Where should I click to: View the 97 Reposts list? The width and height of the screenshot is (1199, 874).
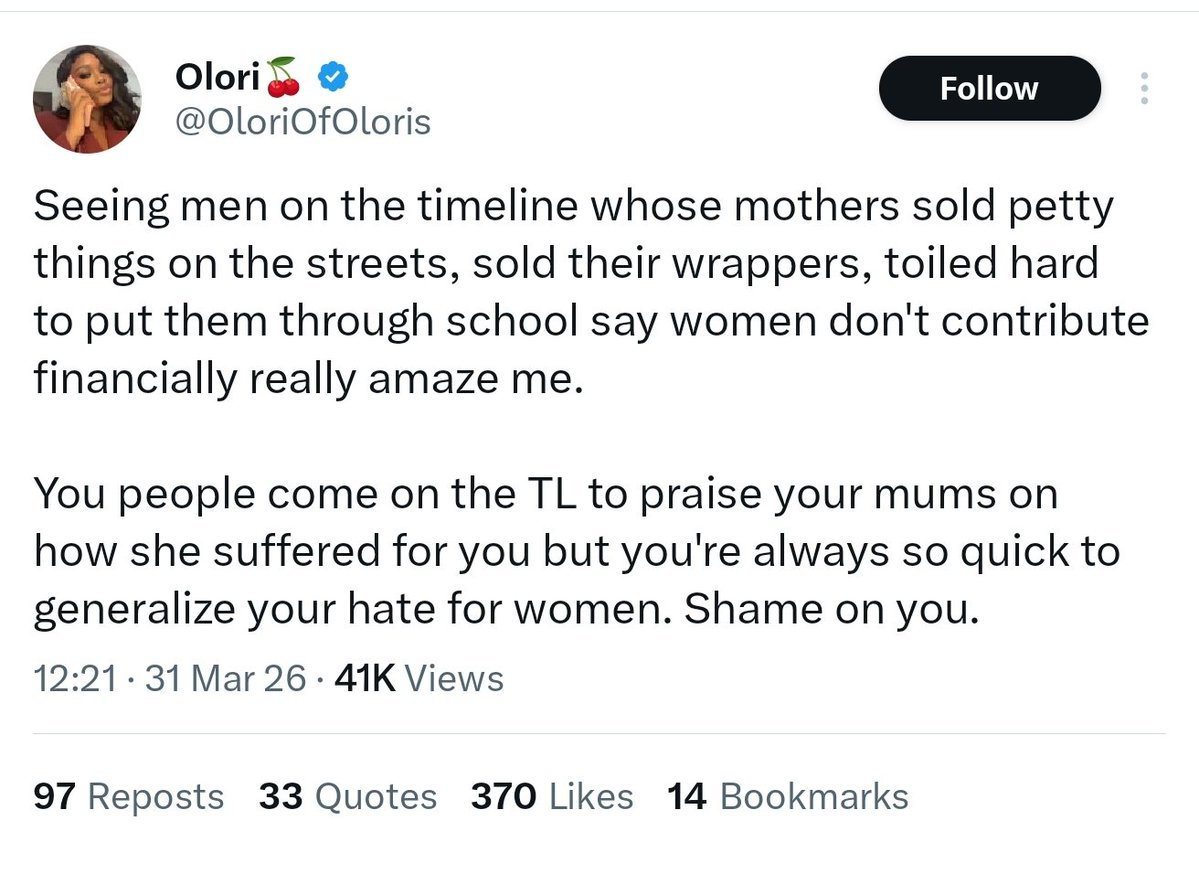coord(129,796)
